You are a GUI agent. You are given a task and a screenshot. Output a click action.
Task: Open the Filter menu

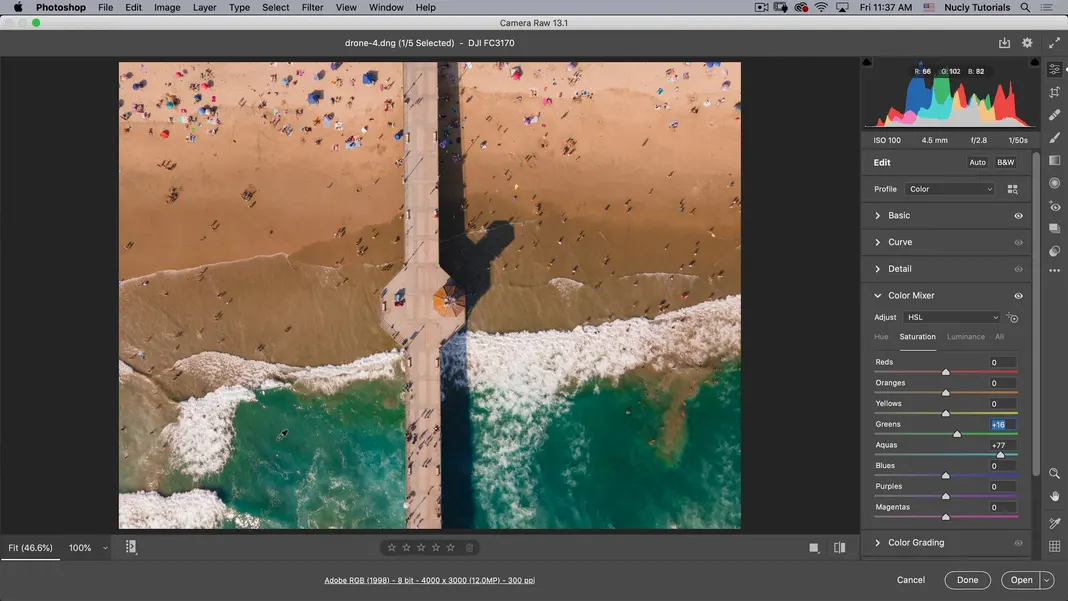coord(312,7)
